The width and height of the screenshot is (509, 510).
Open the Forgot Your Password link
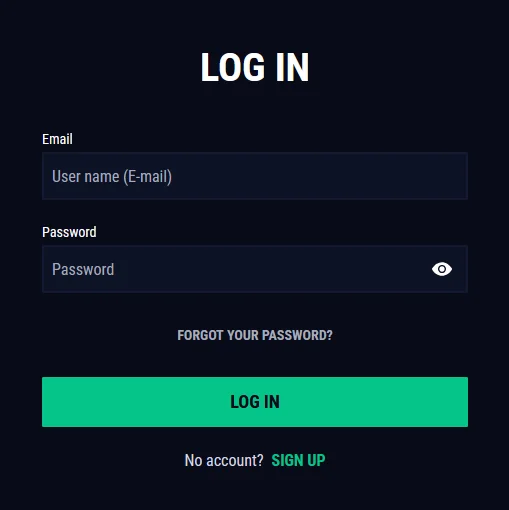(255, 335)
